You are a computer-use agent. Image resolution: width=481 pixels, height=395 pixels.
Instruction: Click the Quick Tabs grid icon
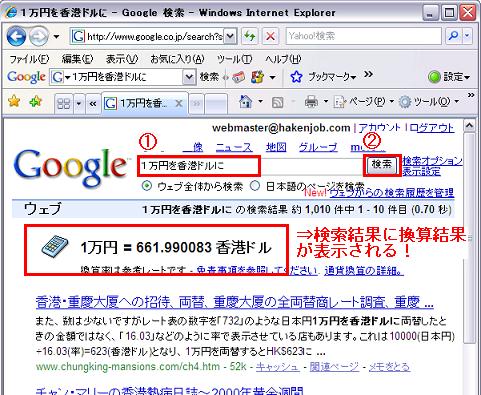tap(64, 104)
